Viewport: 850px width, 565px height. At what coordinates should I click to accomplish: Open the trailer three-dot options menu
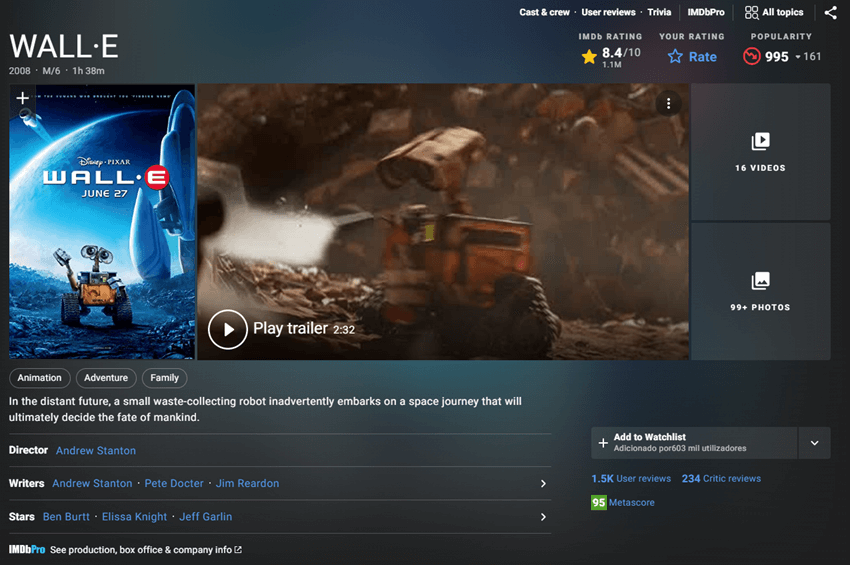(668, 104)
